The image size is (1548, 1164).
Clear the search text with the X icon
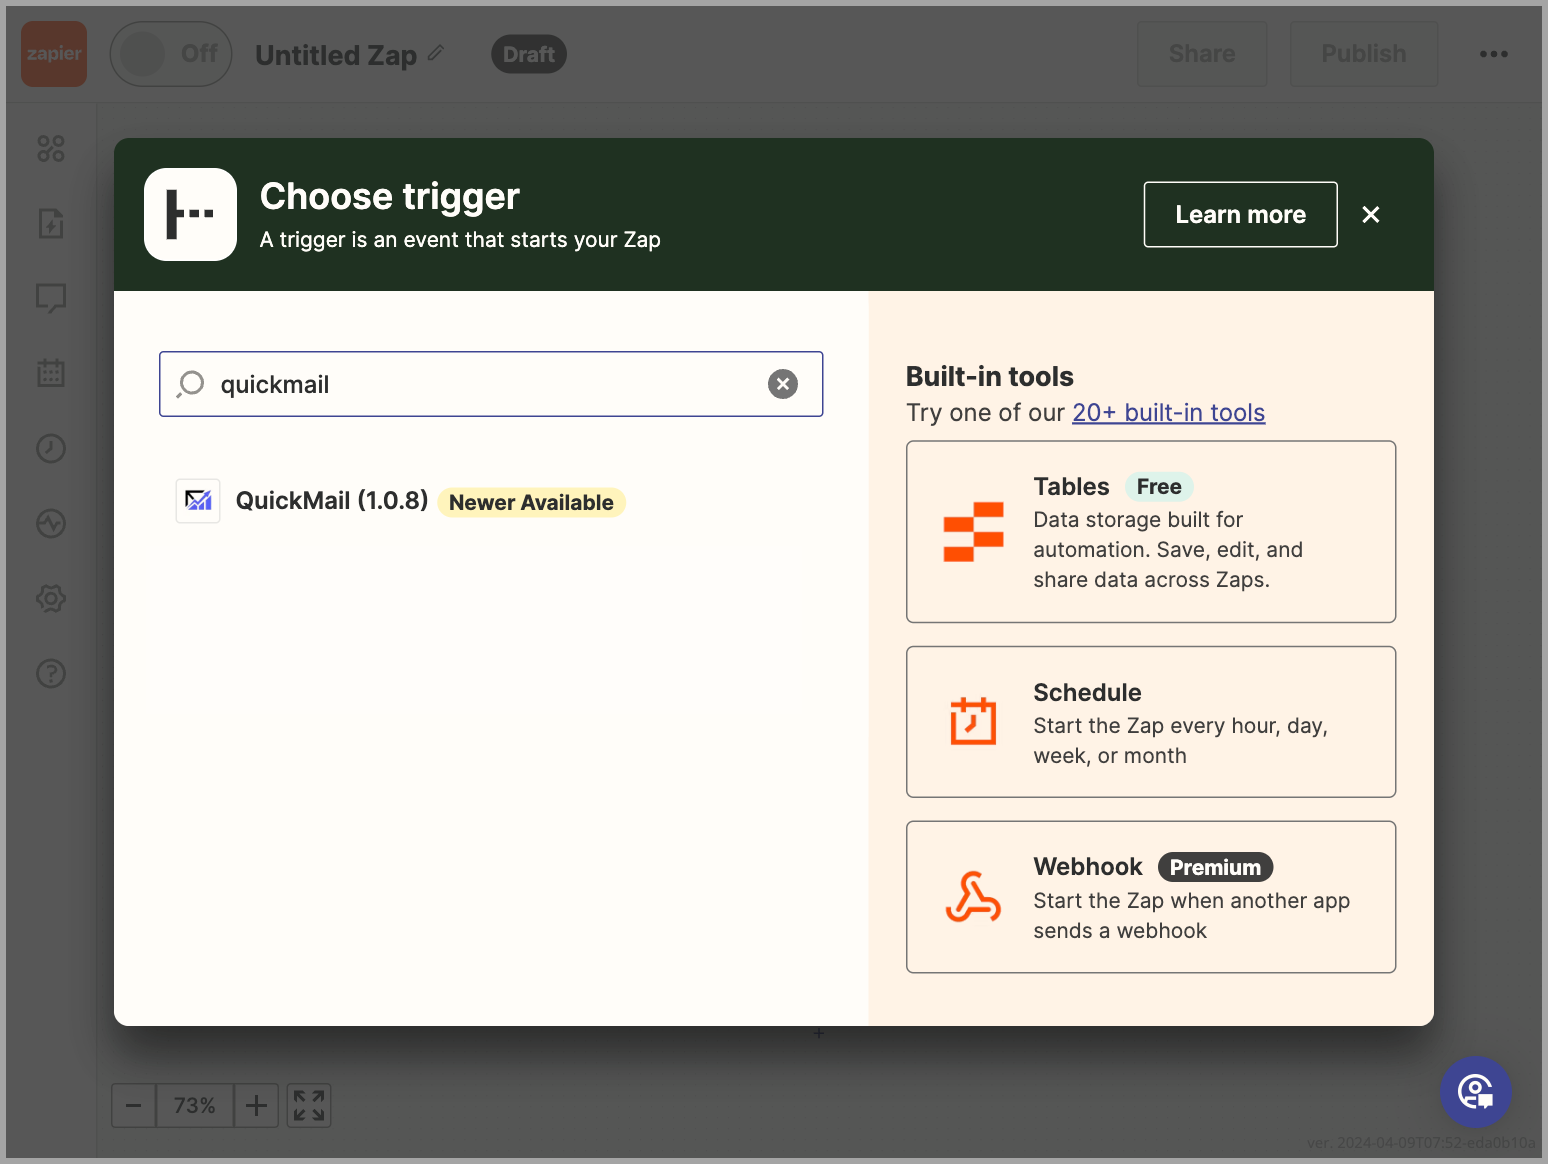tap(783, 384)
